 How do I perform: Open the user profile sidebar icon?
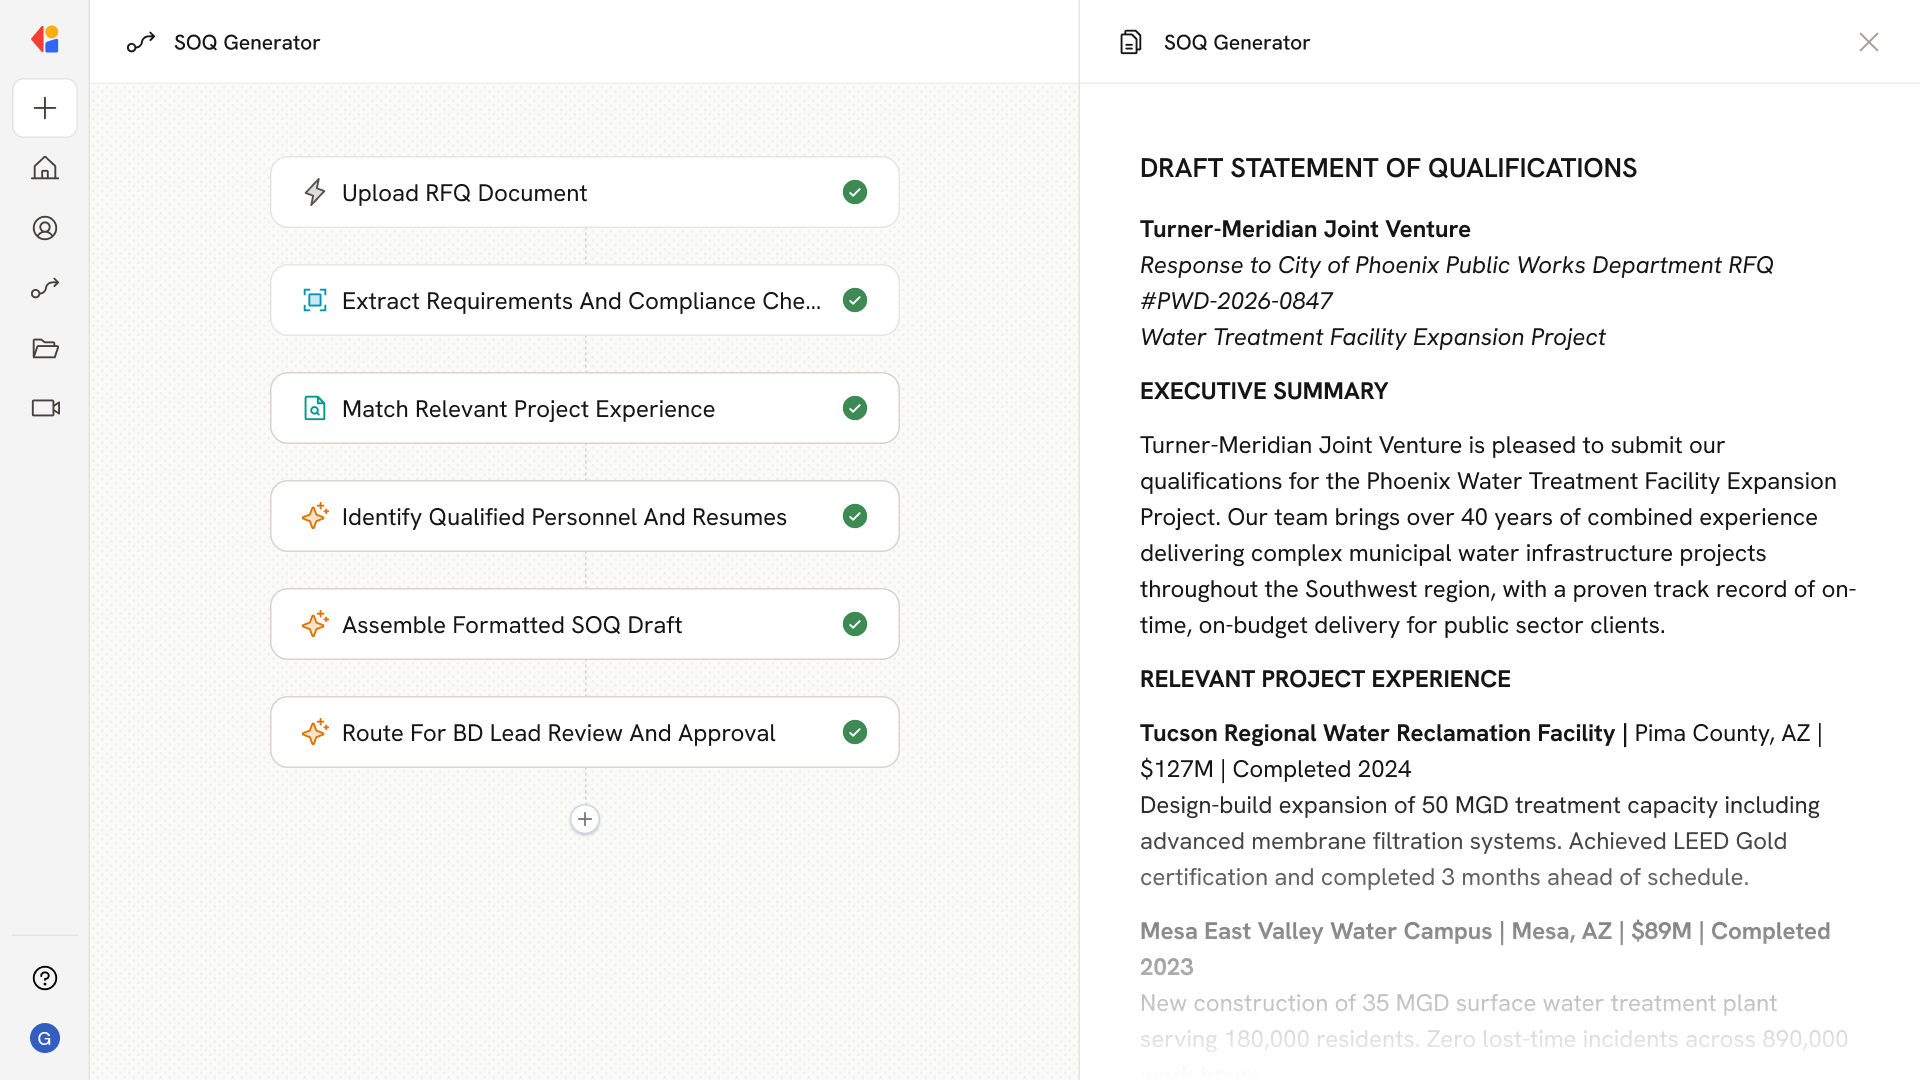(x=45, y=228)
